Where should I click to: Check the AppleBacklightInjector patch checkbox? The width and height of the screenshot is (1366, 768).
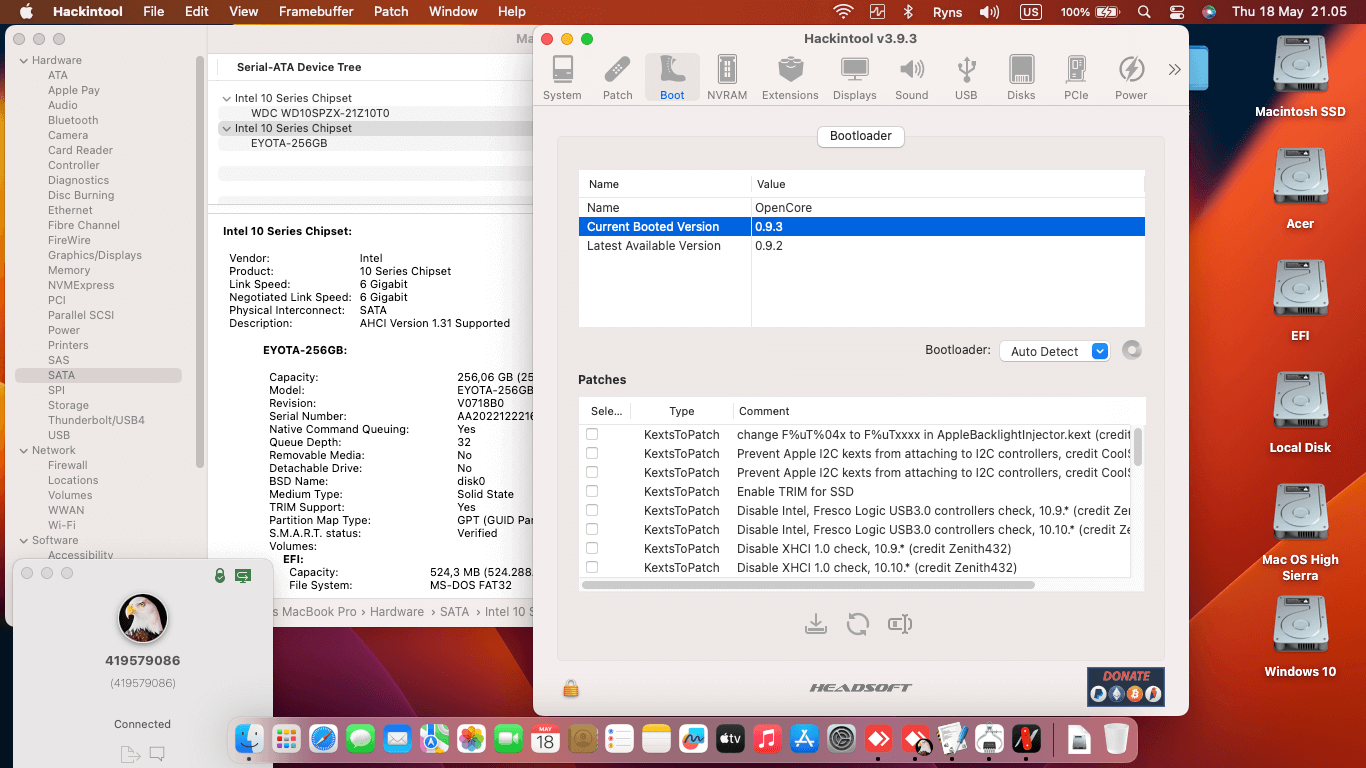[x=592, y=434]
